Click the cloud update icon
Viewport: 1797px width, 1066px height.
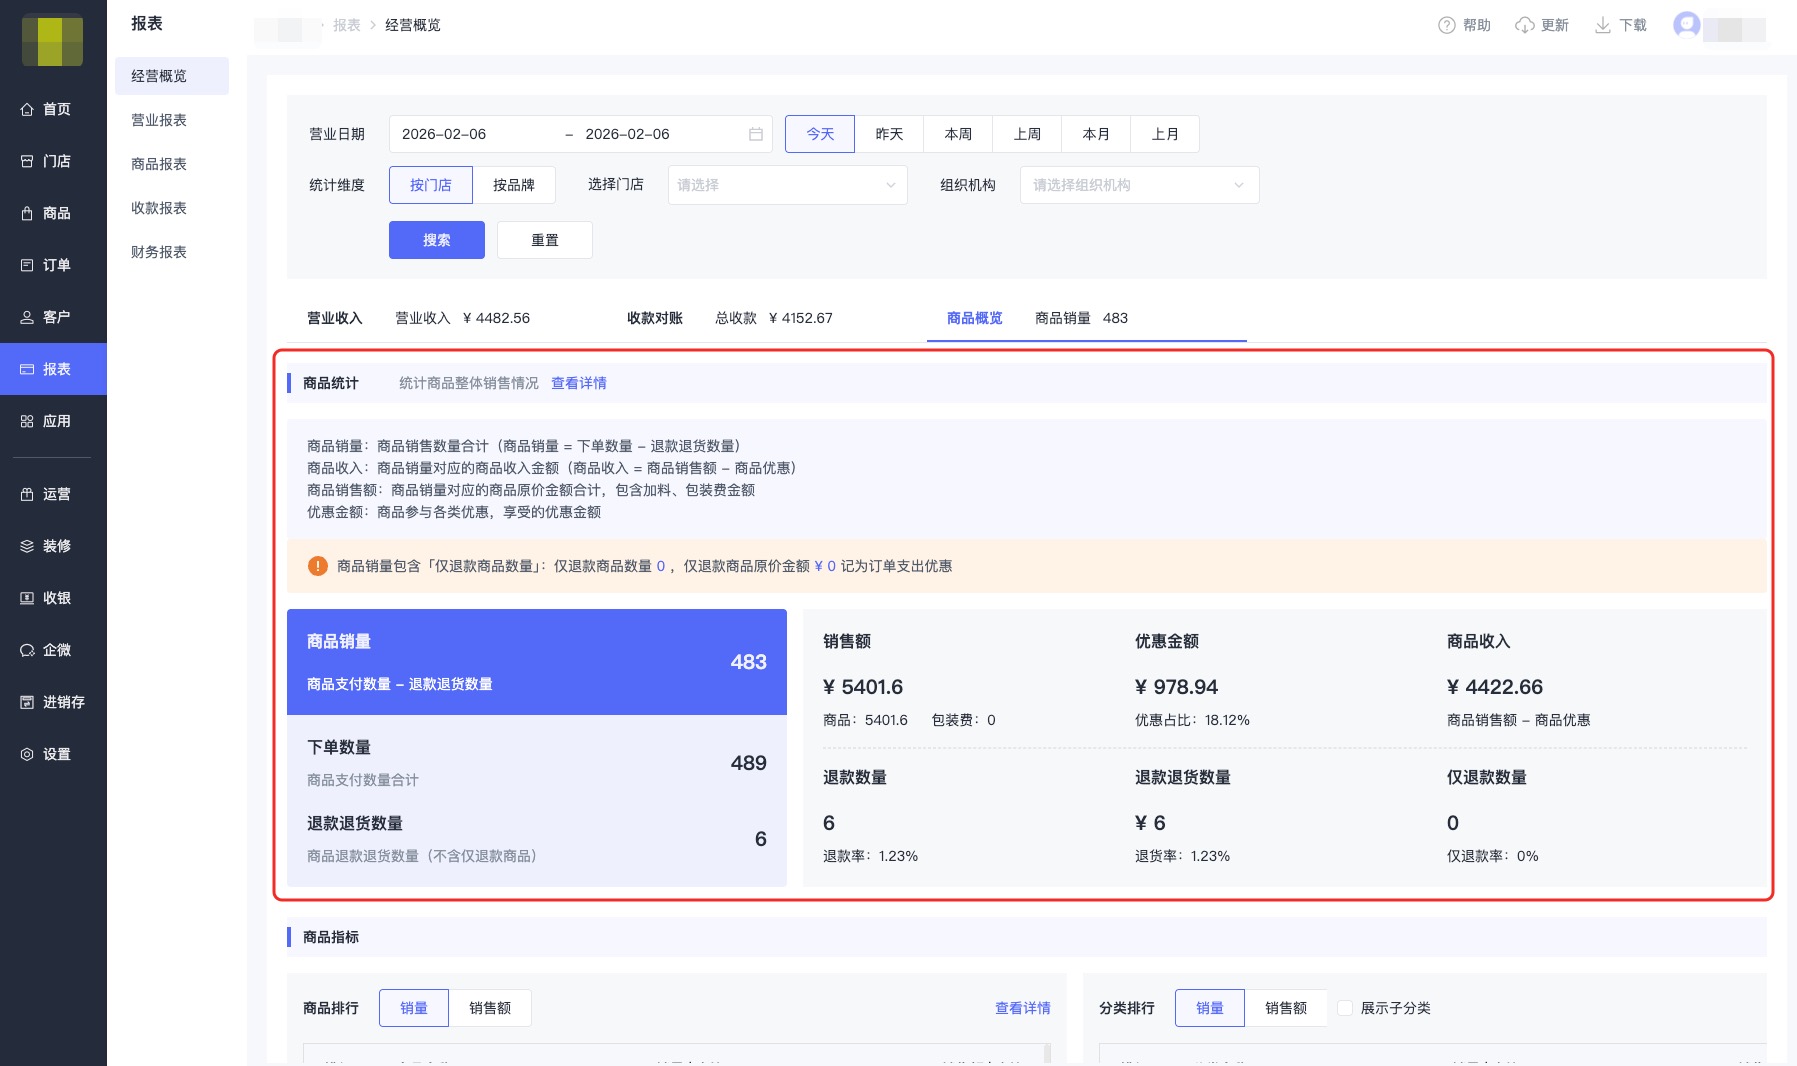click(1524, 25)
